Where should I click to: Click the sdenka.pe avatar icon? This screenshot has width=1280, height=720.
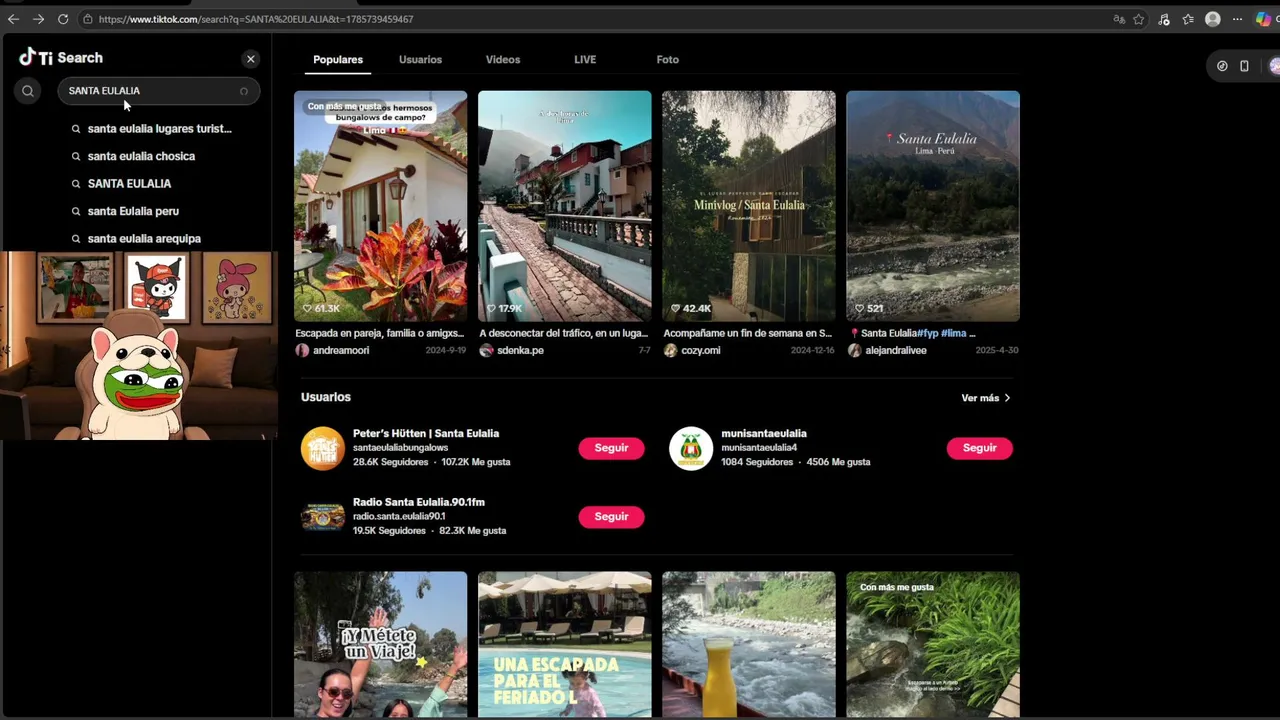click(x=486, y=351)
